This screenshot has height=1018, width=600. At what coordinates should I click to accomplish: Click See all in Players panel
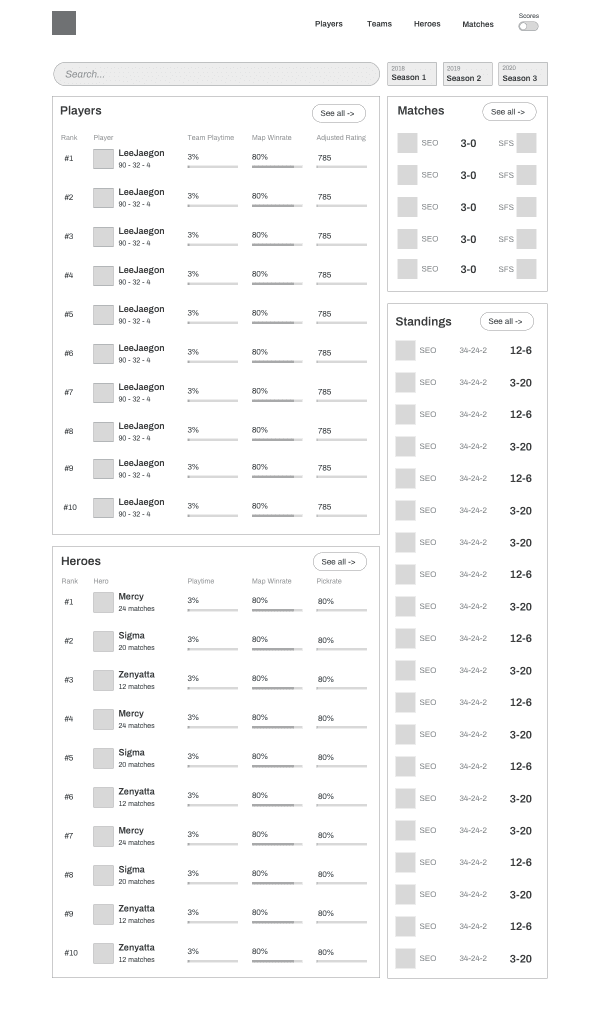point(339,113)
